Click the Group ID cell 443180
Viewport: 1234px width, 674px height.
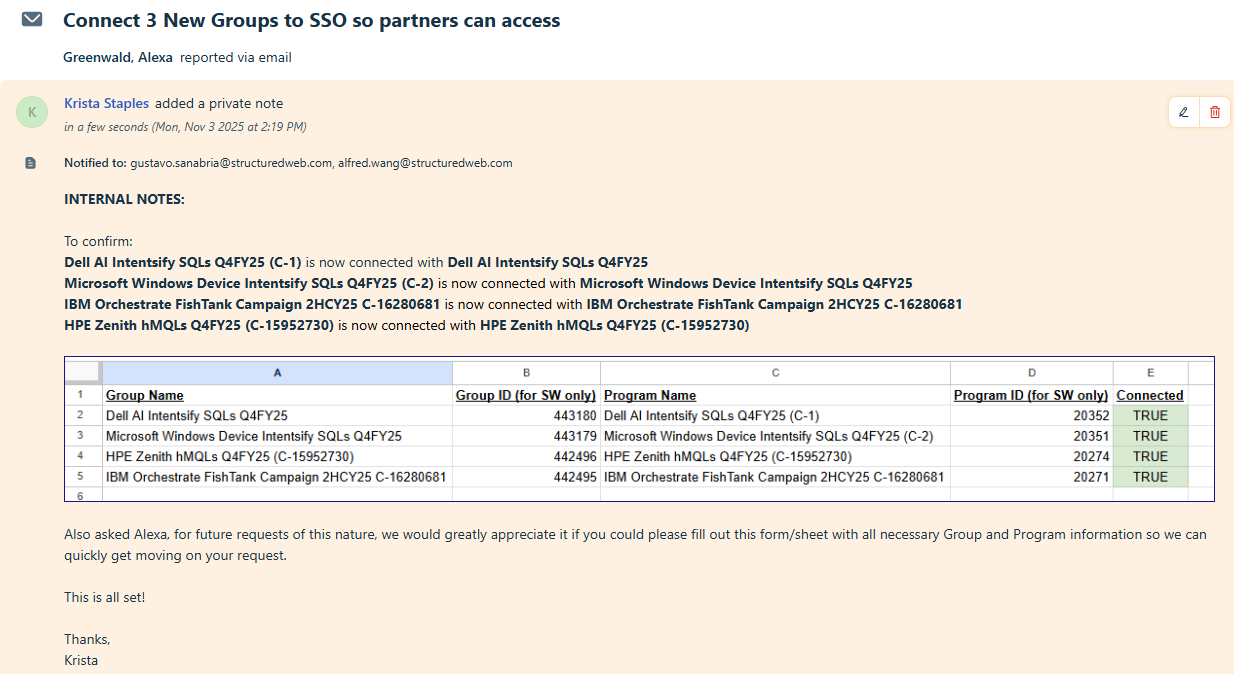pos(574,415)
